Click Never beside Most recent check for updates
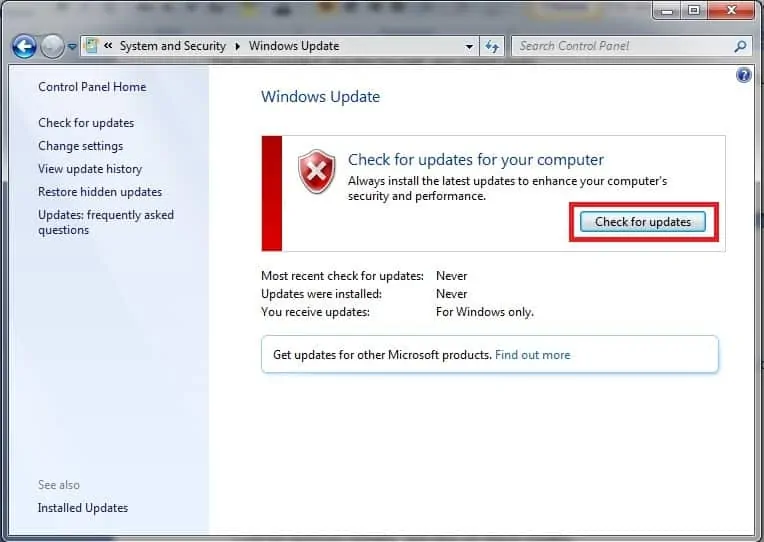 pyautogui.click(x=452, y=276)
